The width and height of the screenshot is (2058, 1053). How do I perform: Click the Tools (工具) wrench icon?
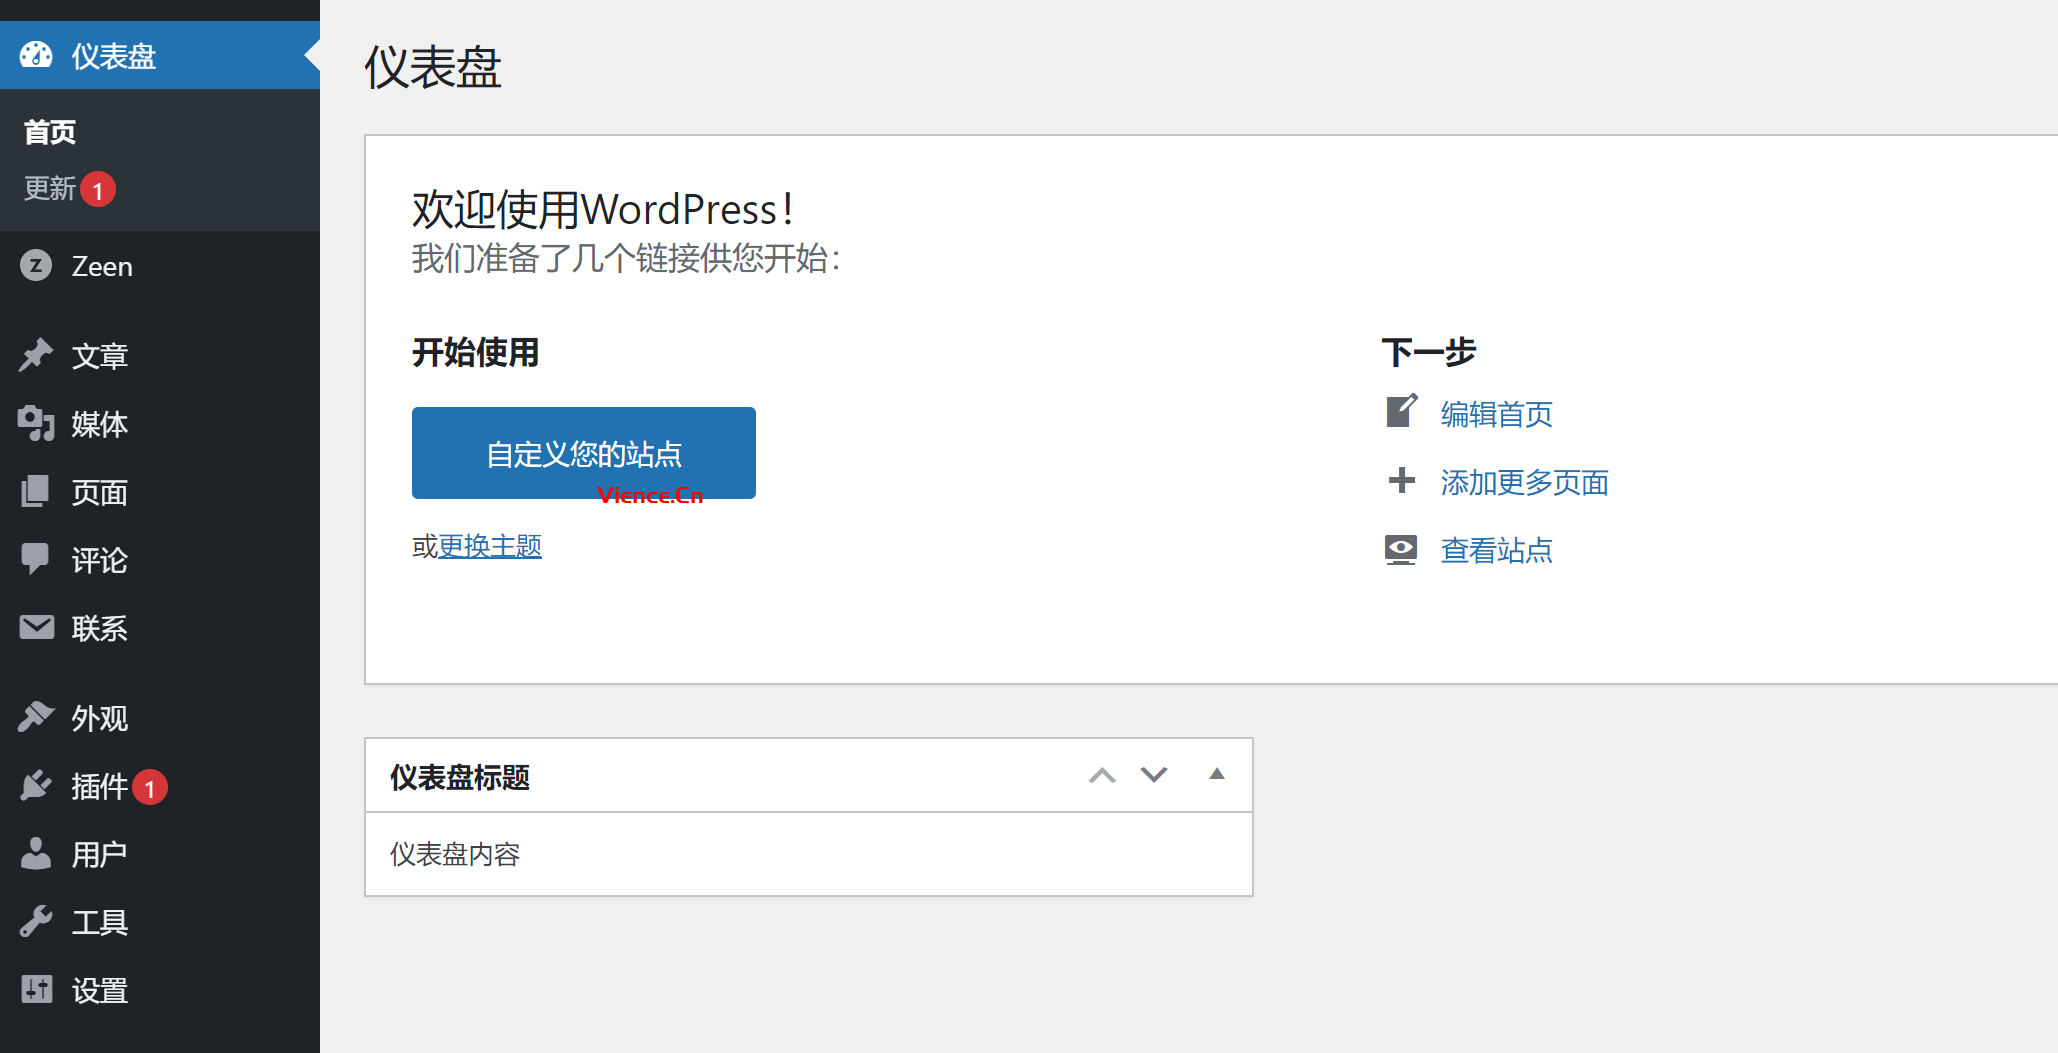(x=36, y=921)
